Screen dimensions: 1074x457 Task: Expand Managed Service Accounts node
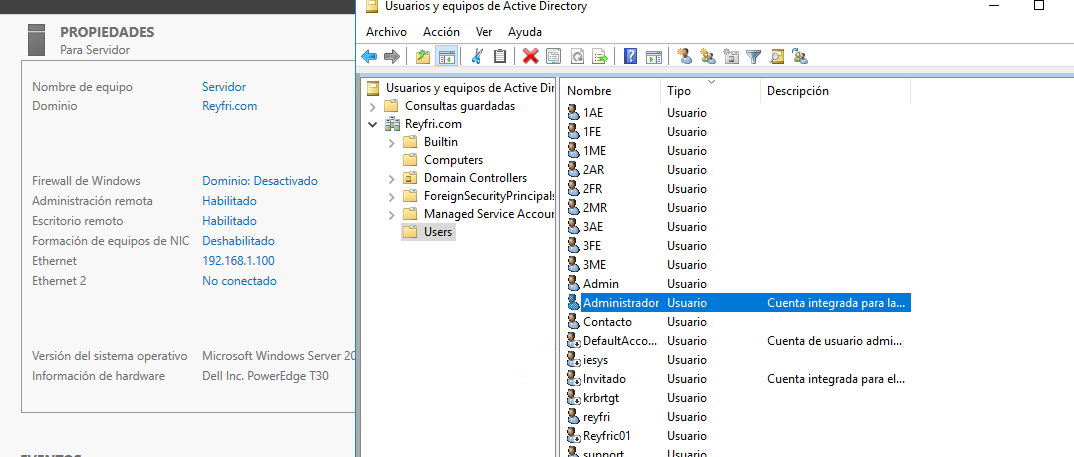point(392,214)
